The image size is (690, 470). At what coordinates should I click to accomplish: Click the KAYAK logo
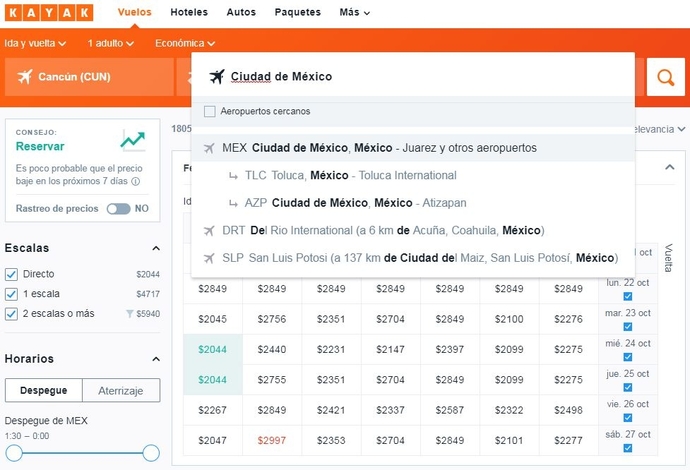click(x=50, y=13)
